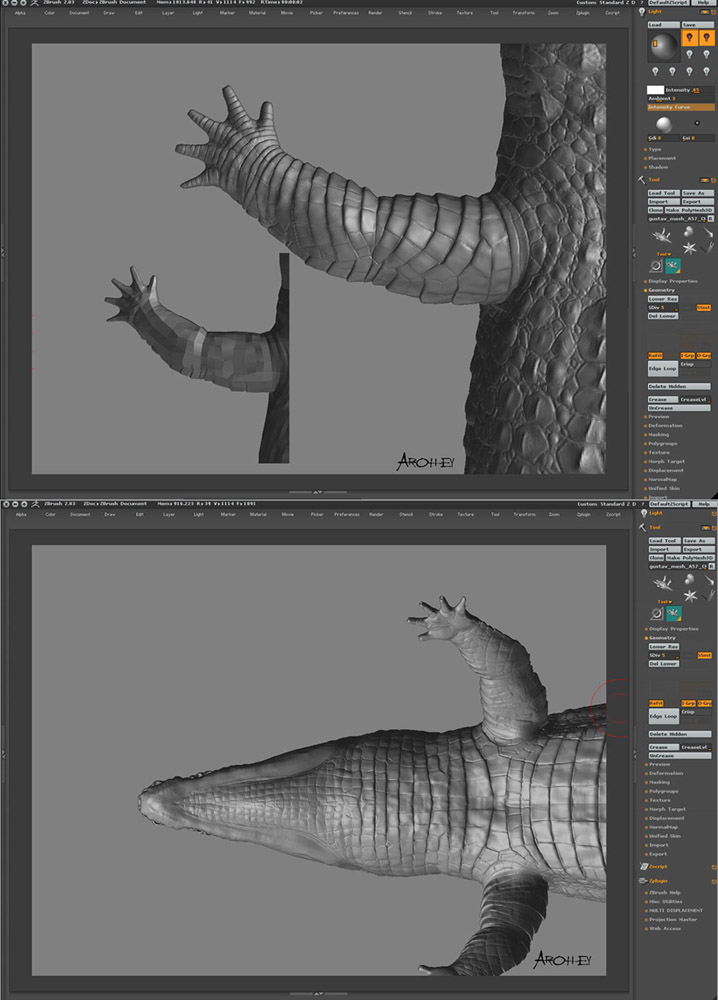The image size is (718, 1000).
Task: Expand Projection Master under Zplugin
Action: pyautogui.click(x=673, y=920)
